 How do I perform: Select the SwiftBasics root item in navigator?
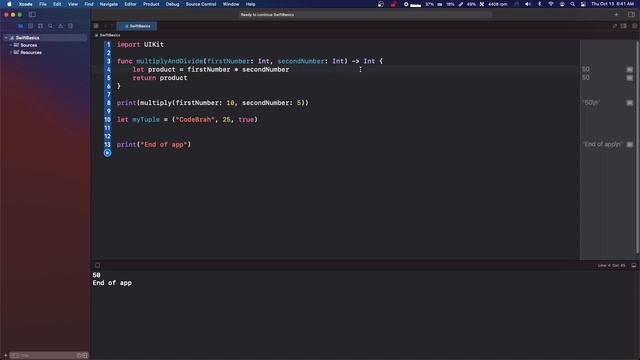tap(45, 38)
